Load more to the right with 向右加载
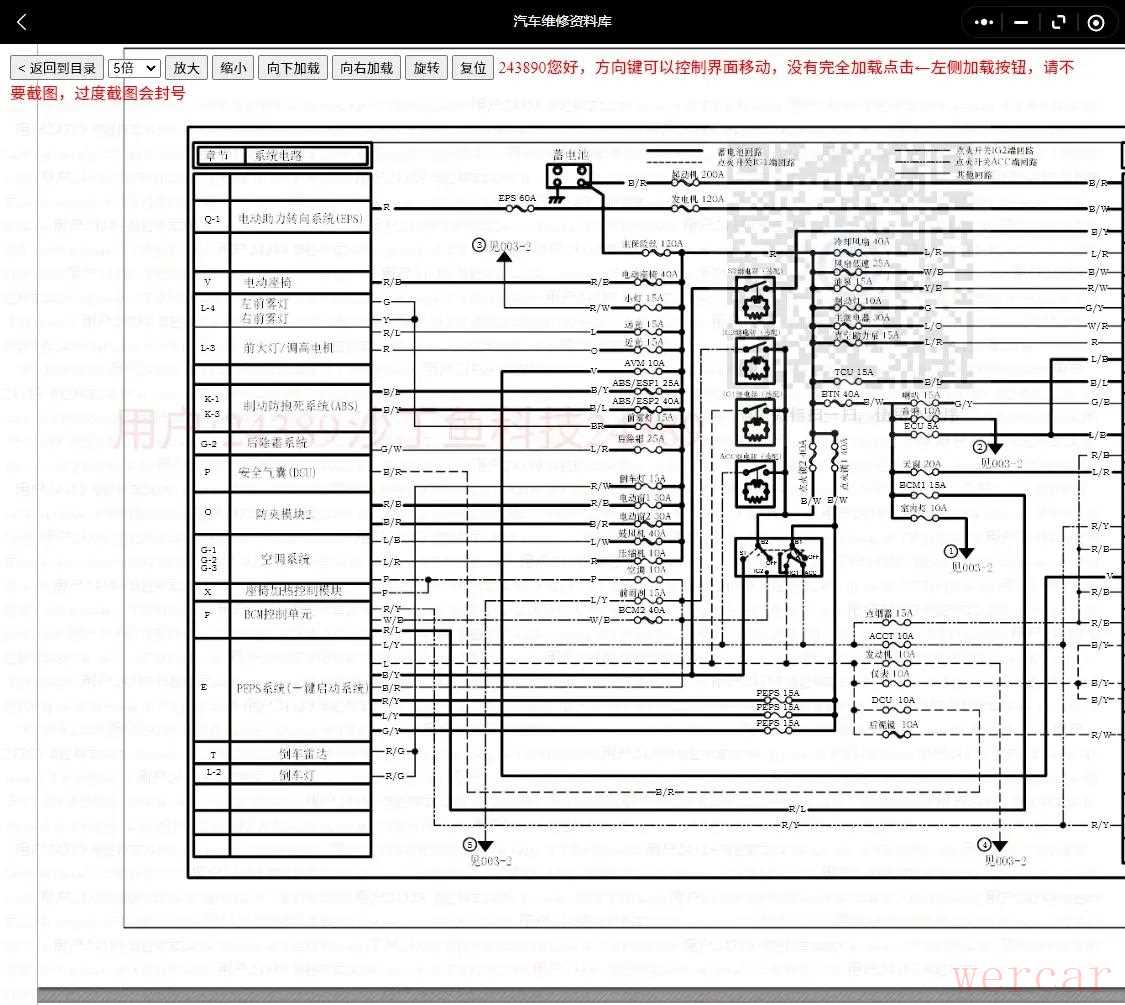This screenshot has width=1125, height=1005. pos(366,68)
